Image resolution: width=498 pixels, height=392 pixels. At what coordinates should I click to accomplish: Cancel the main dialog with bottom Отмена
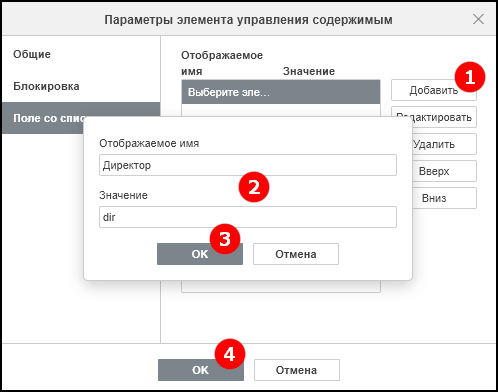coord(297,370)
